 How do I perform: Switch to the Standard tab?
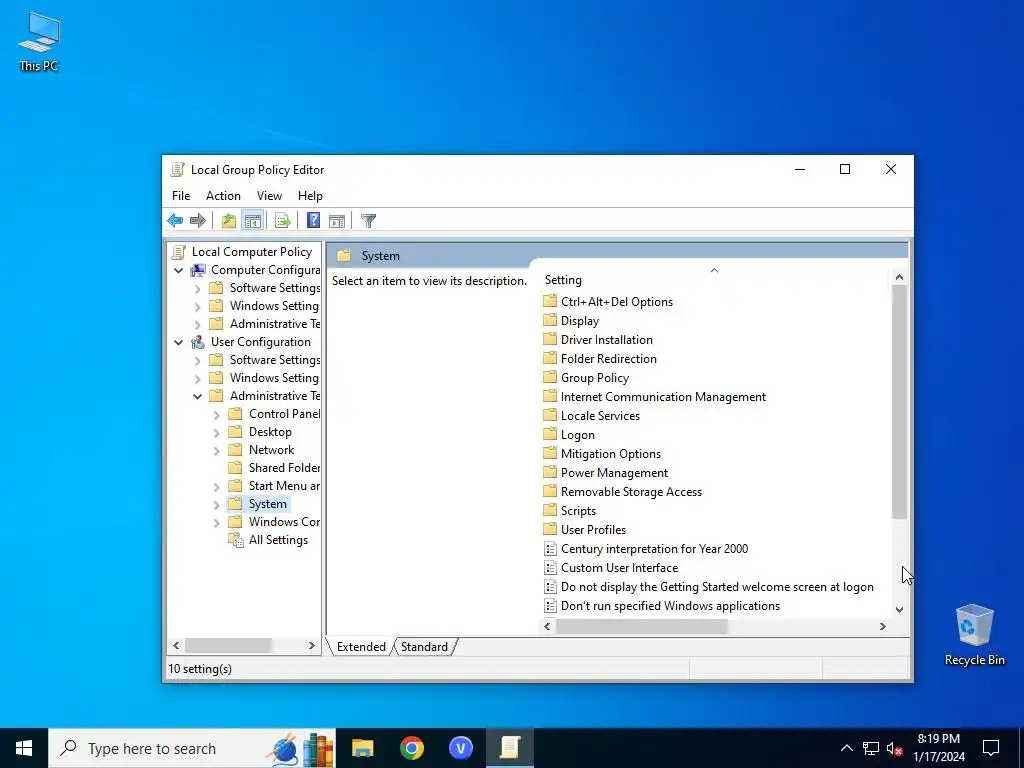coord(424,647)
